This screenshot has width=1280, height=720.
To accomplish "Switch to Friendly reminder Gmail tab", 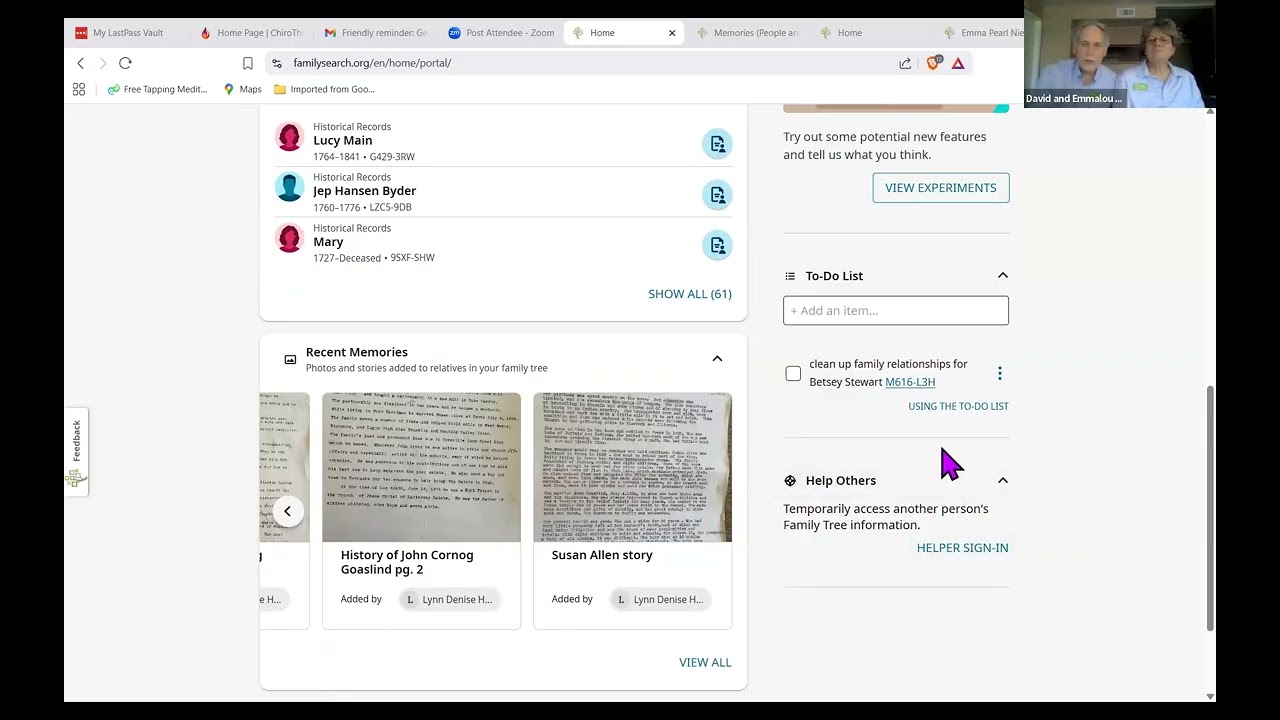I will tap(376, 33).
